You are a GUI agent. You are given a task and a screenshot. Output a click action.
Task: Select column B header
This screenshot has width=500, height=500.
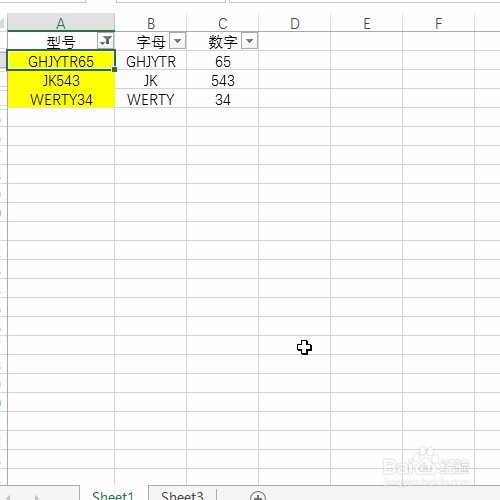coord(151,23)
